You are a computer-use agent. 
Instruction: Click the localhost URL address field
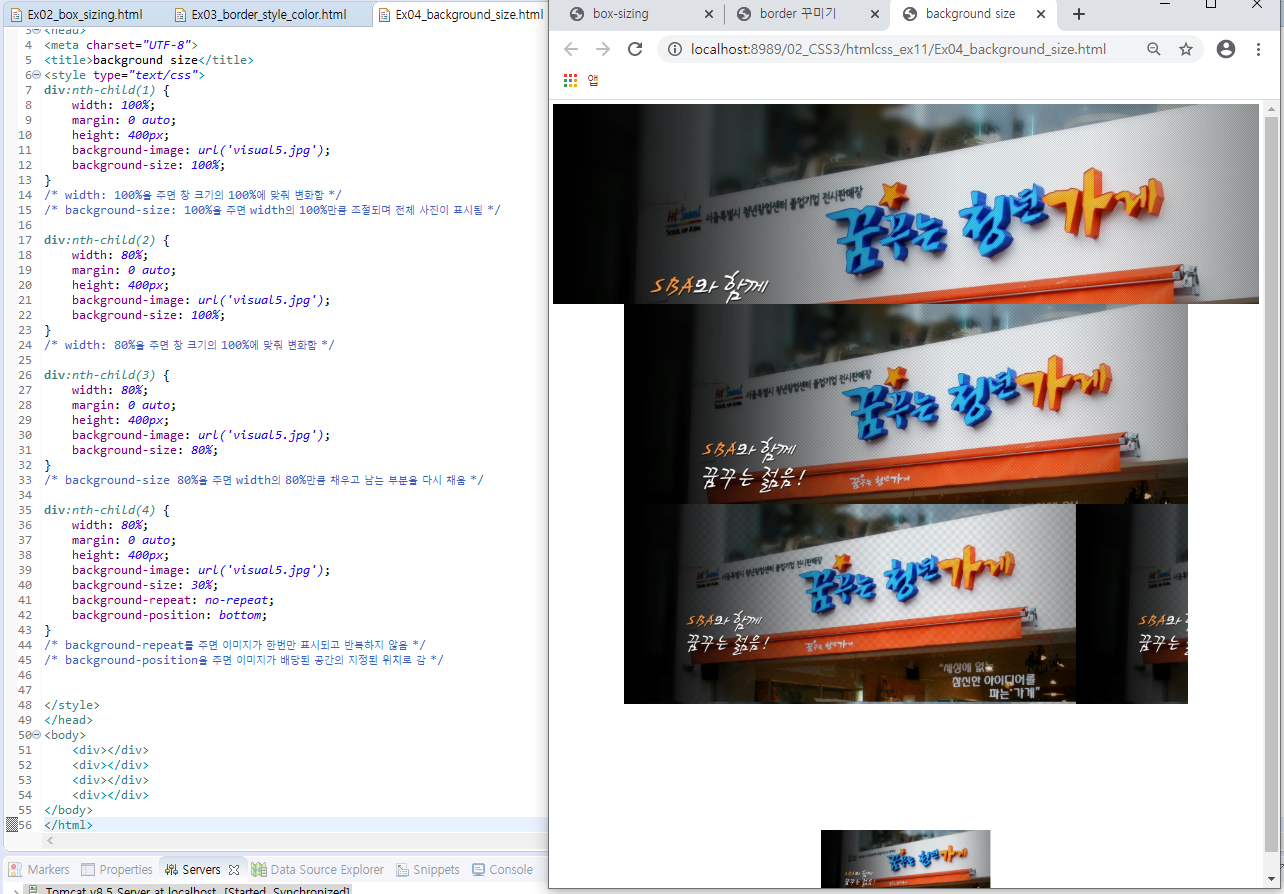point(898,49)
